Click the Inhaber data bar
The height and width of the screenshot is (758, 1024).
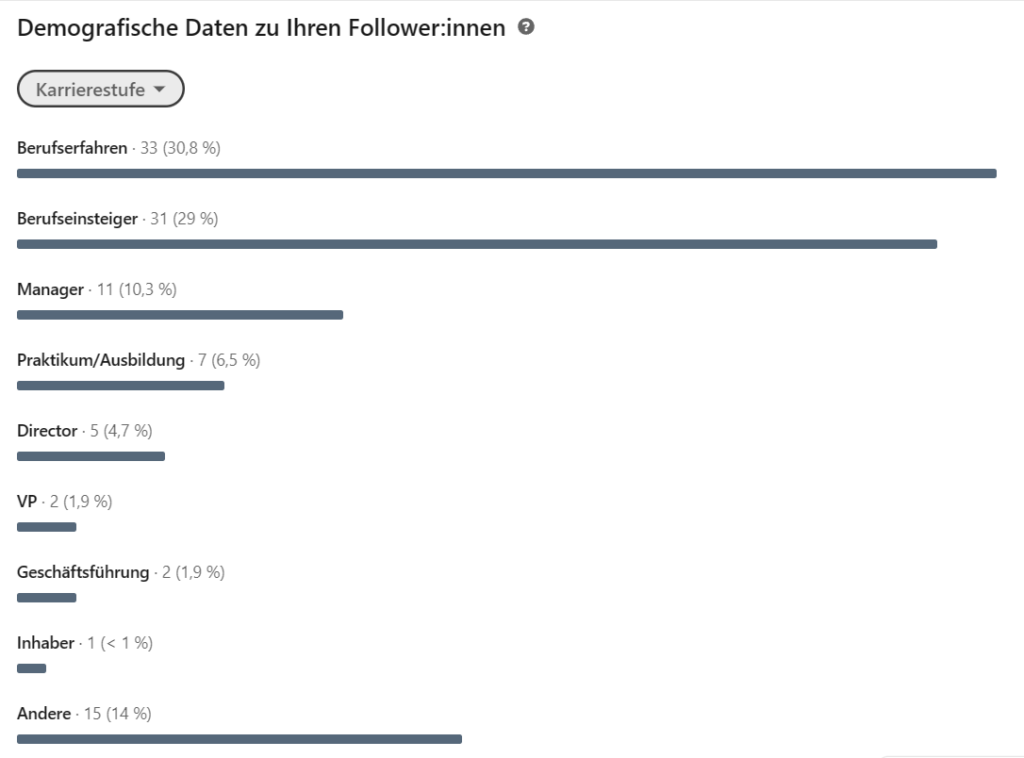coord(31,668)
